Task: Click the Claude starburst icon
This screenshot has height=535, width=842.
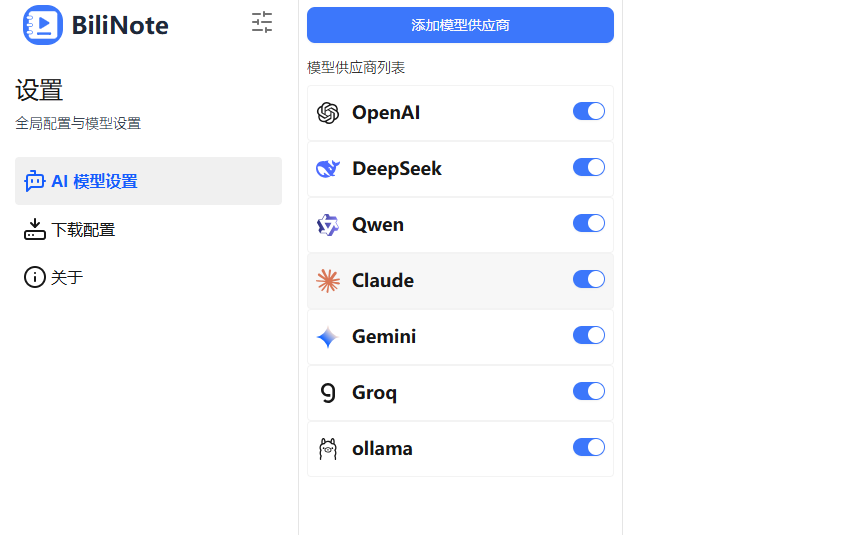Action: (x=328, y=281)
